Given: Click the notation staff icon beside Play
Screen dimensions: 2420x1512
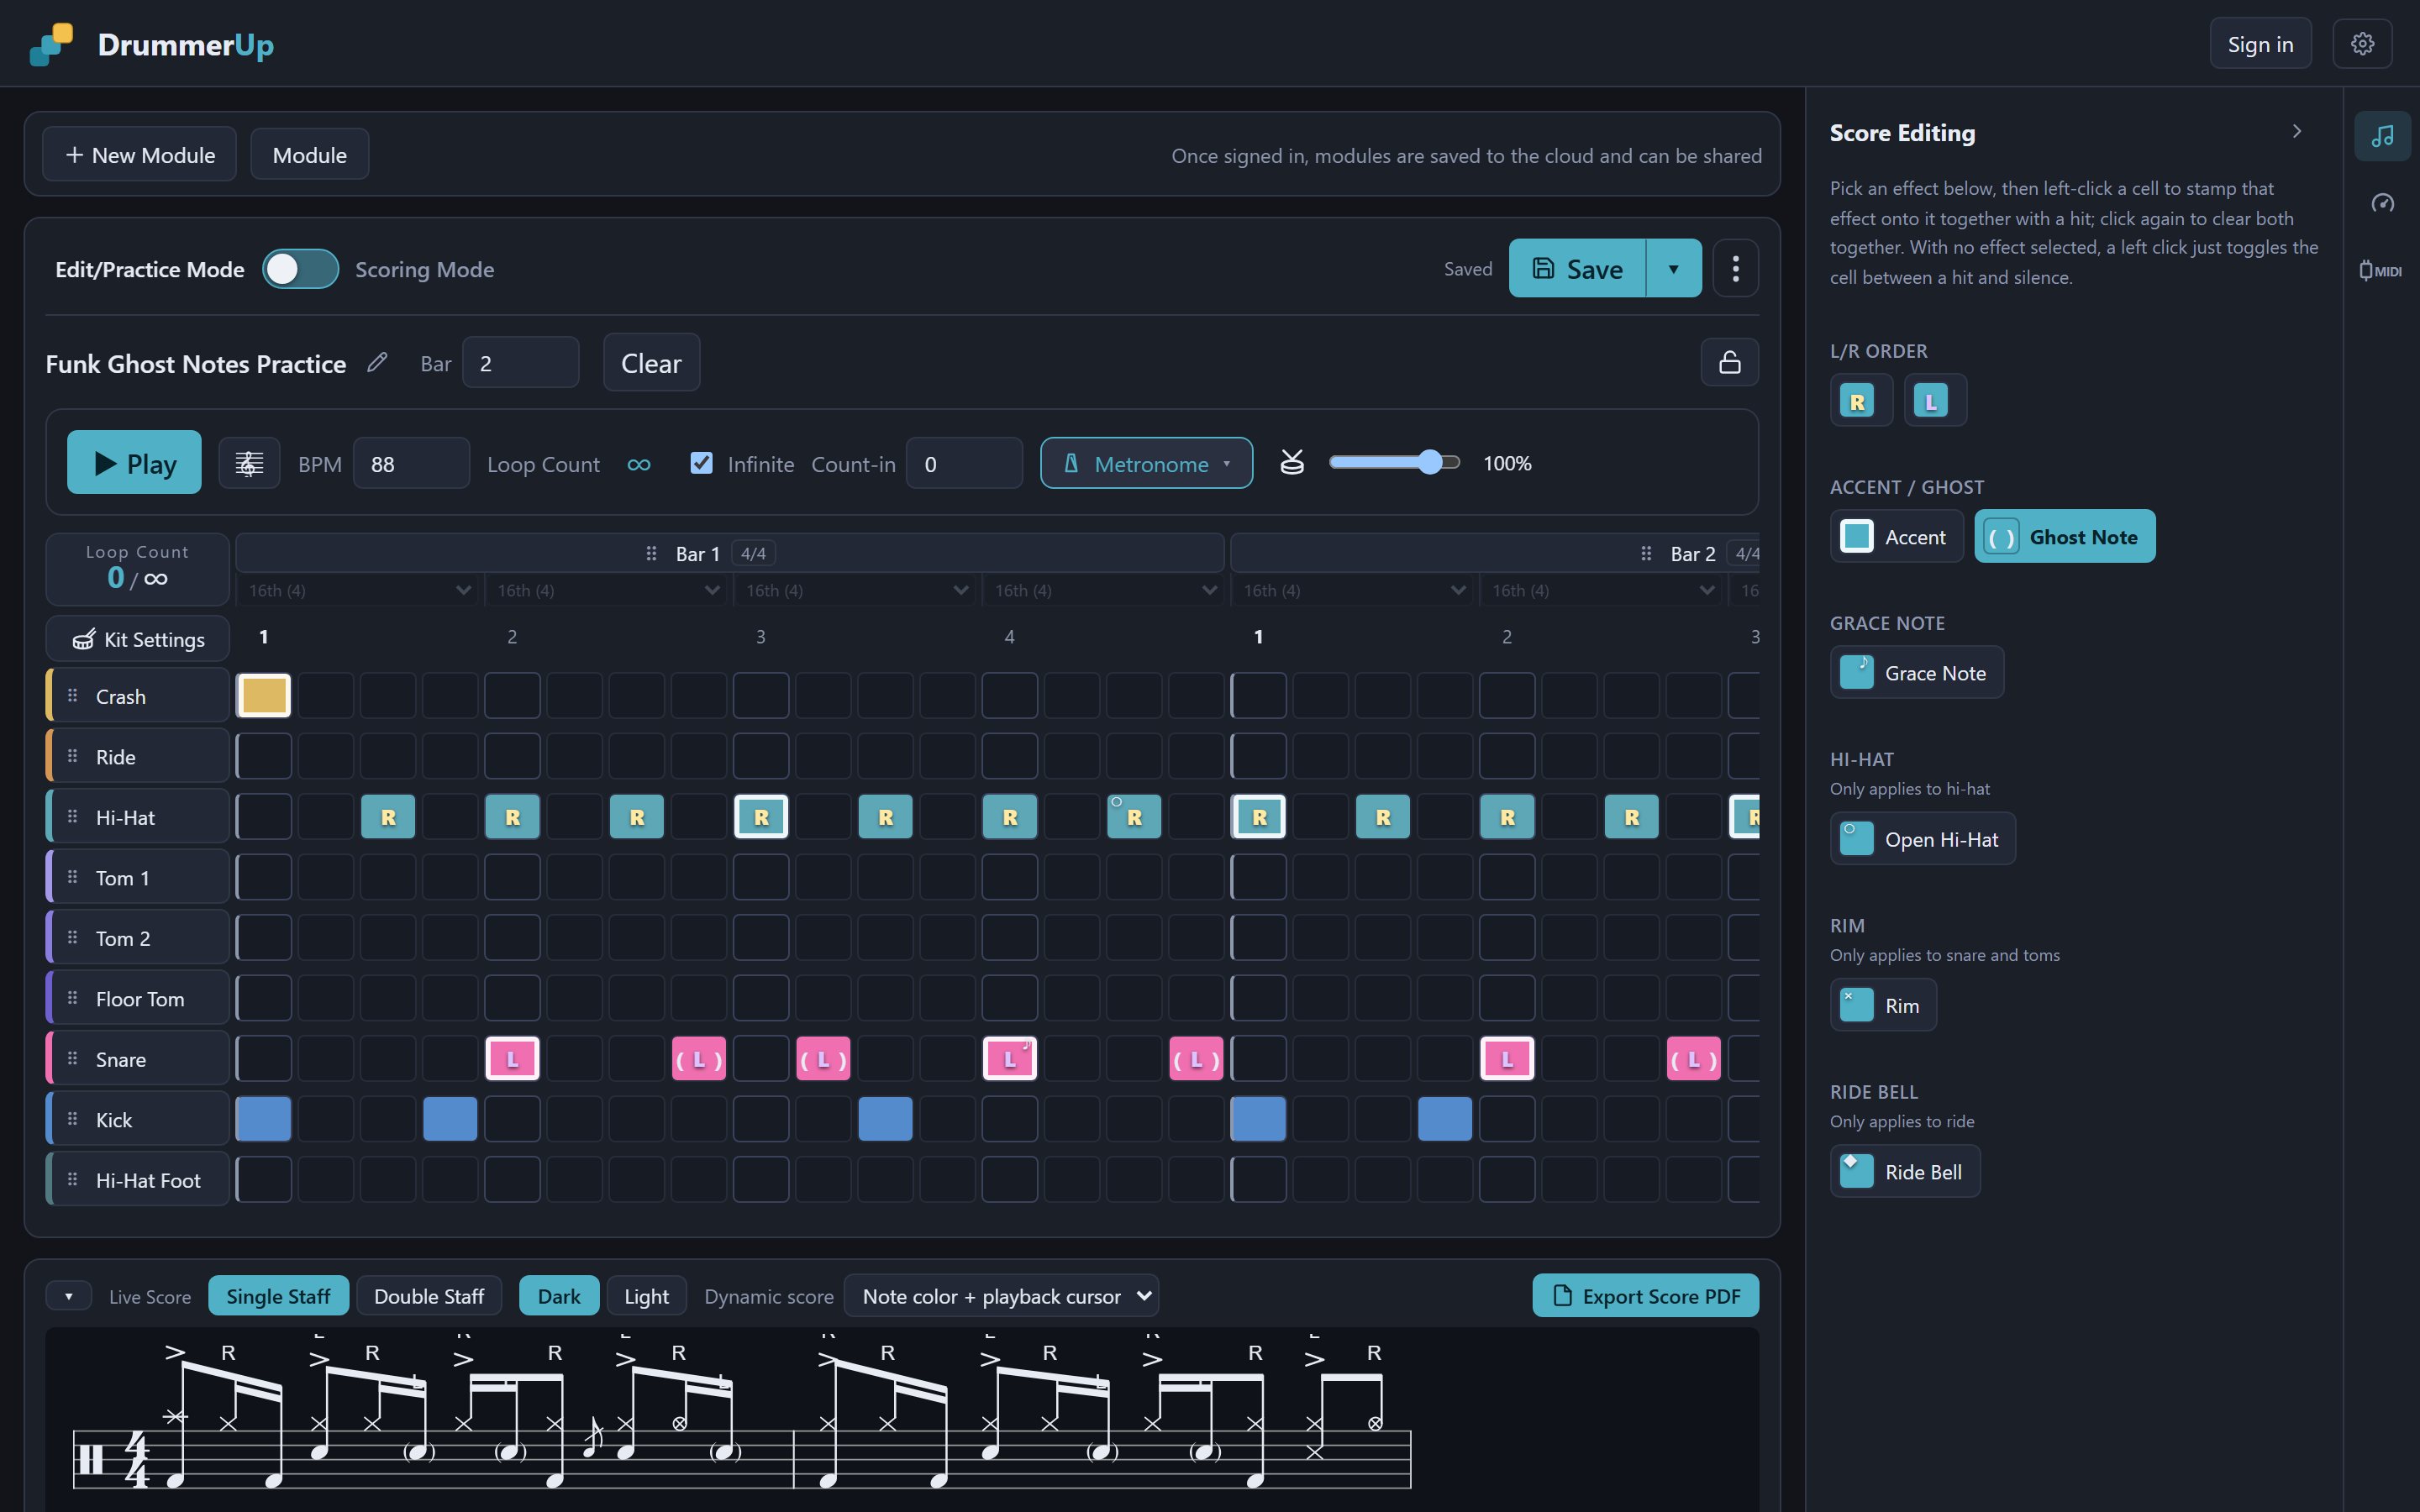Looking at the screenshot, I should [249, 463].
